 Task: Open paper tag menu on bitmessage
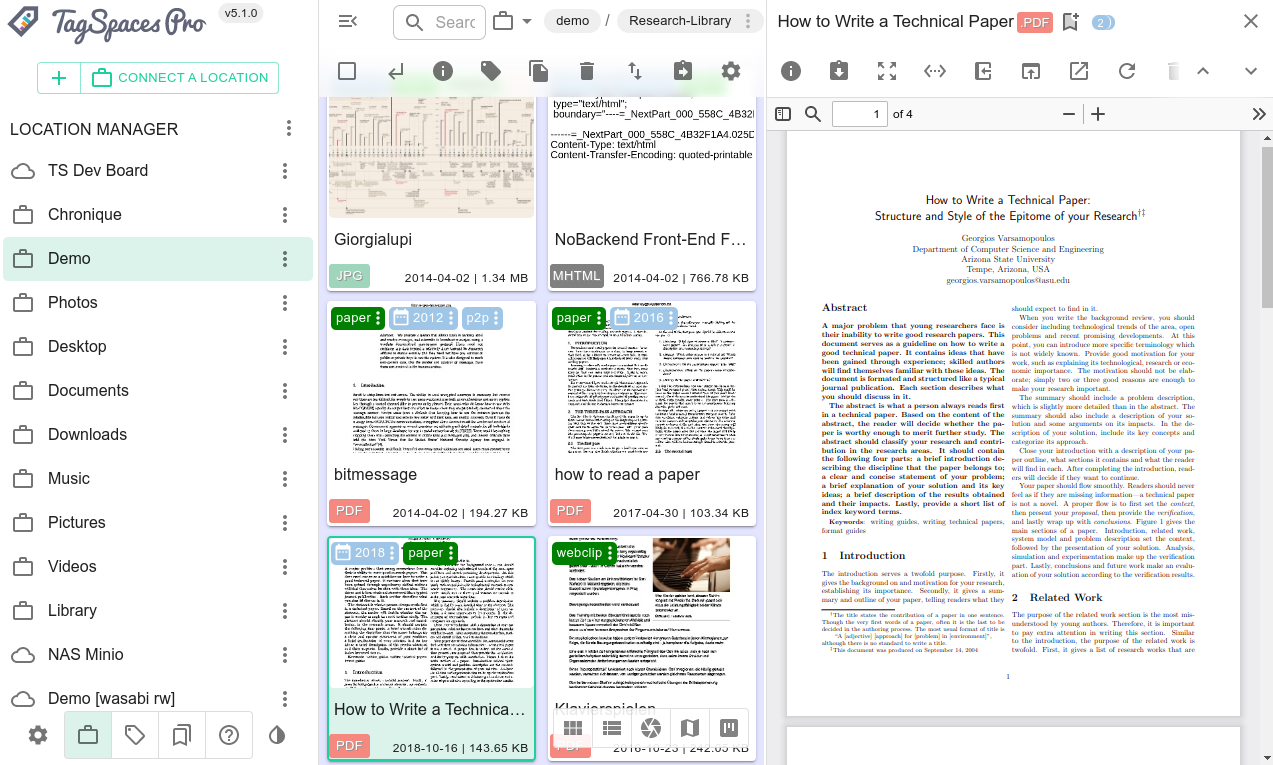pyautogui.click(x=378, y=318)
